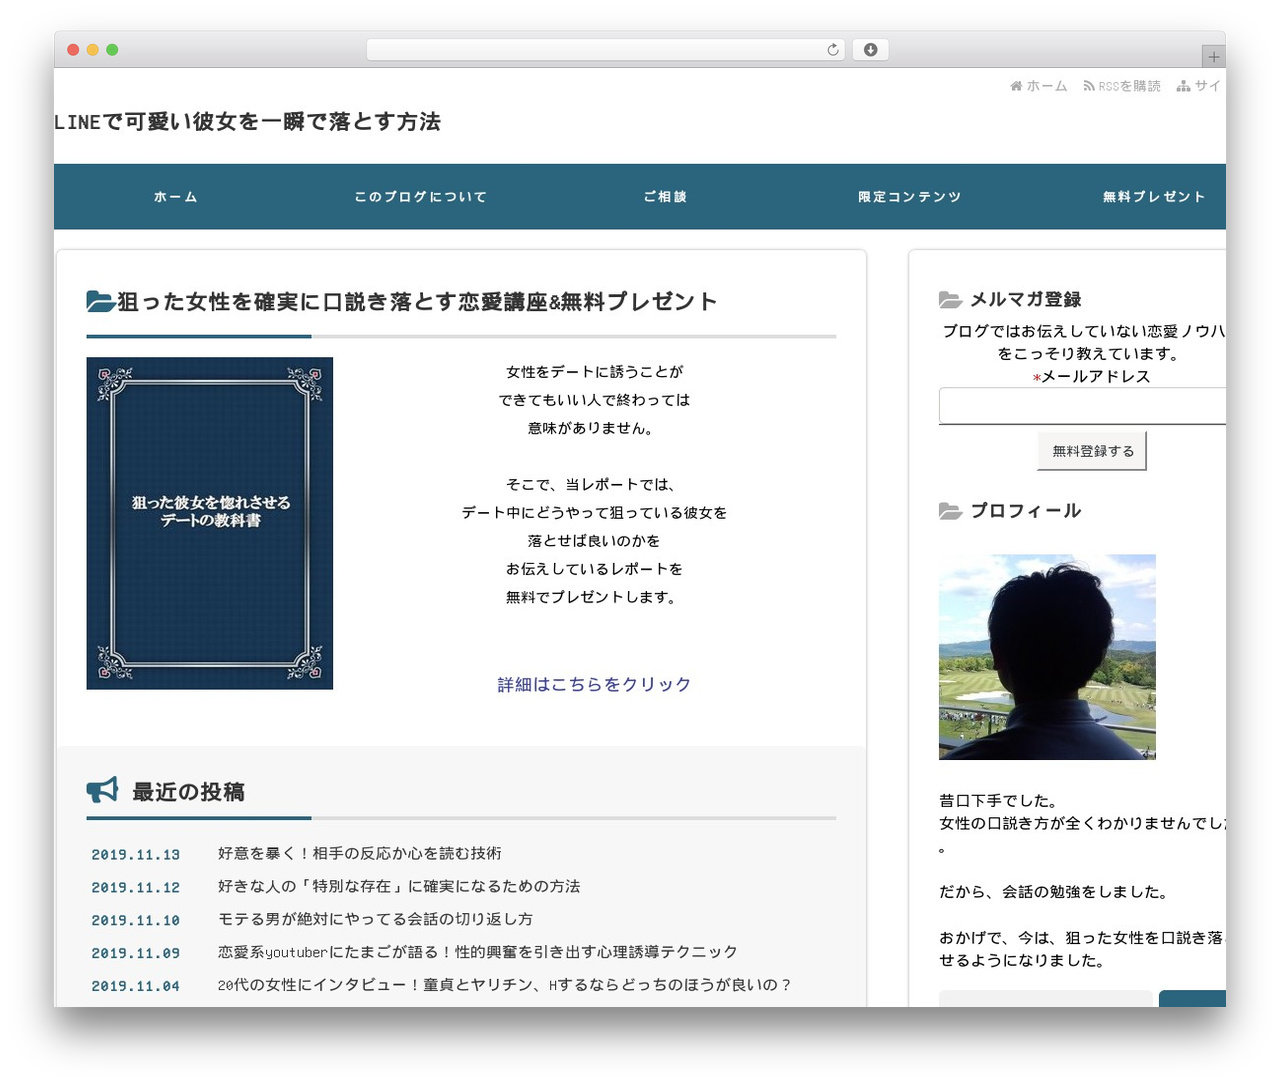
Task: Click the メルマガ登録 heading text
Action: pos(1026,299)
